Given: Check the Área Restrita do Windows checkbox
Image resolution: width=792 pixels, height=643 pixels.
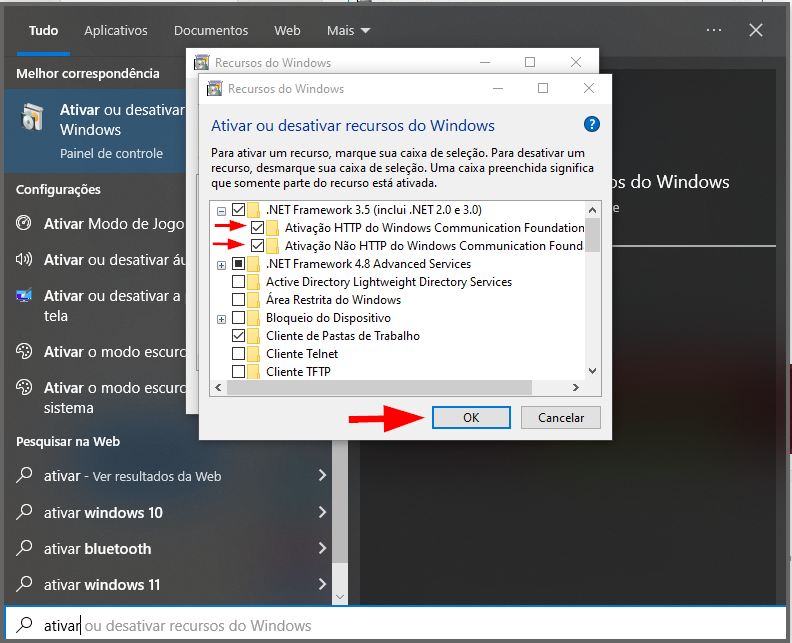Looking at the screenshot, I should [x=238, y=300].
